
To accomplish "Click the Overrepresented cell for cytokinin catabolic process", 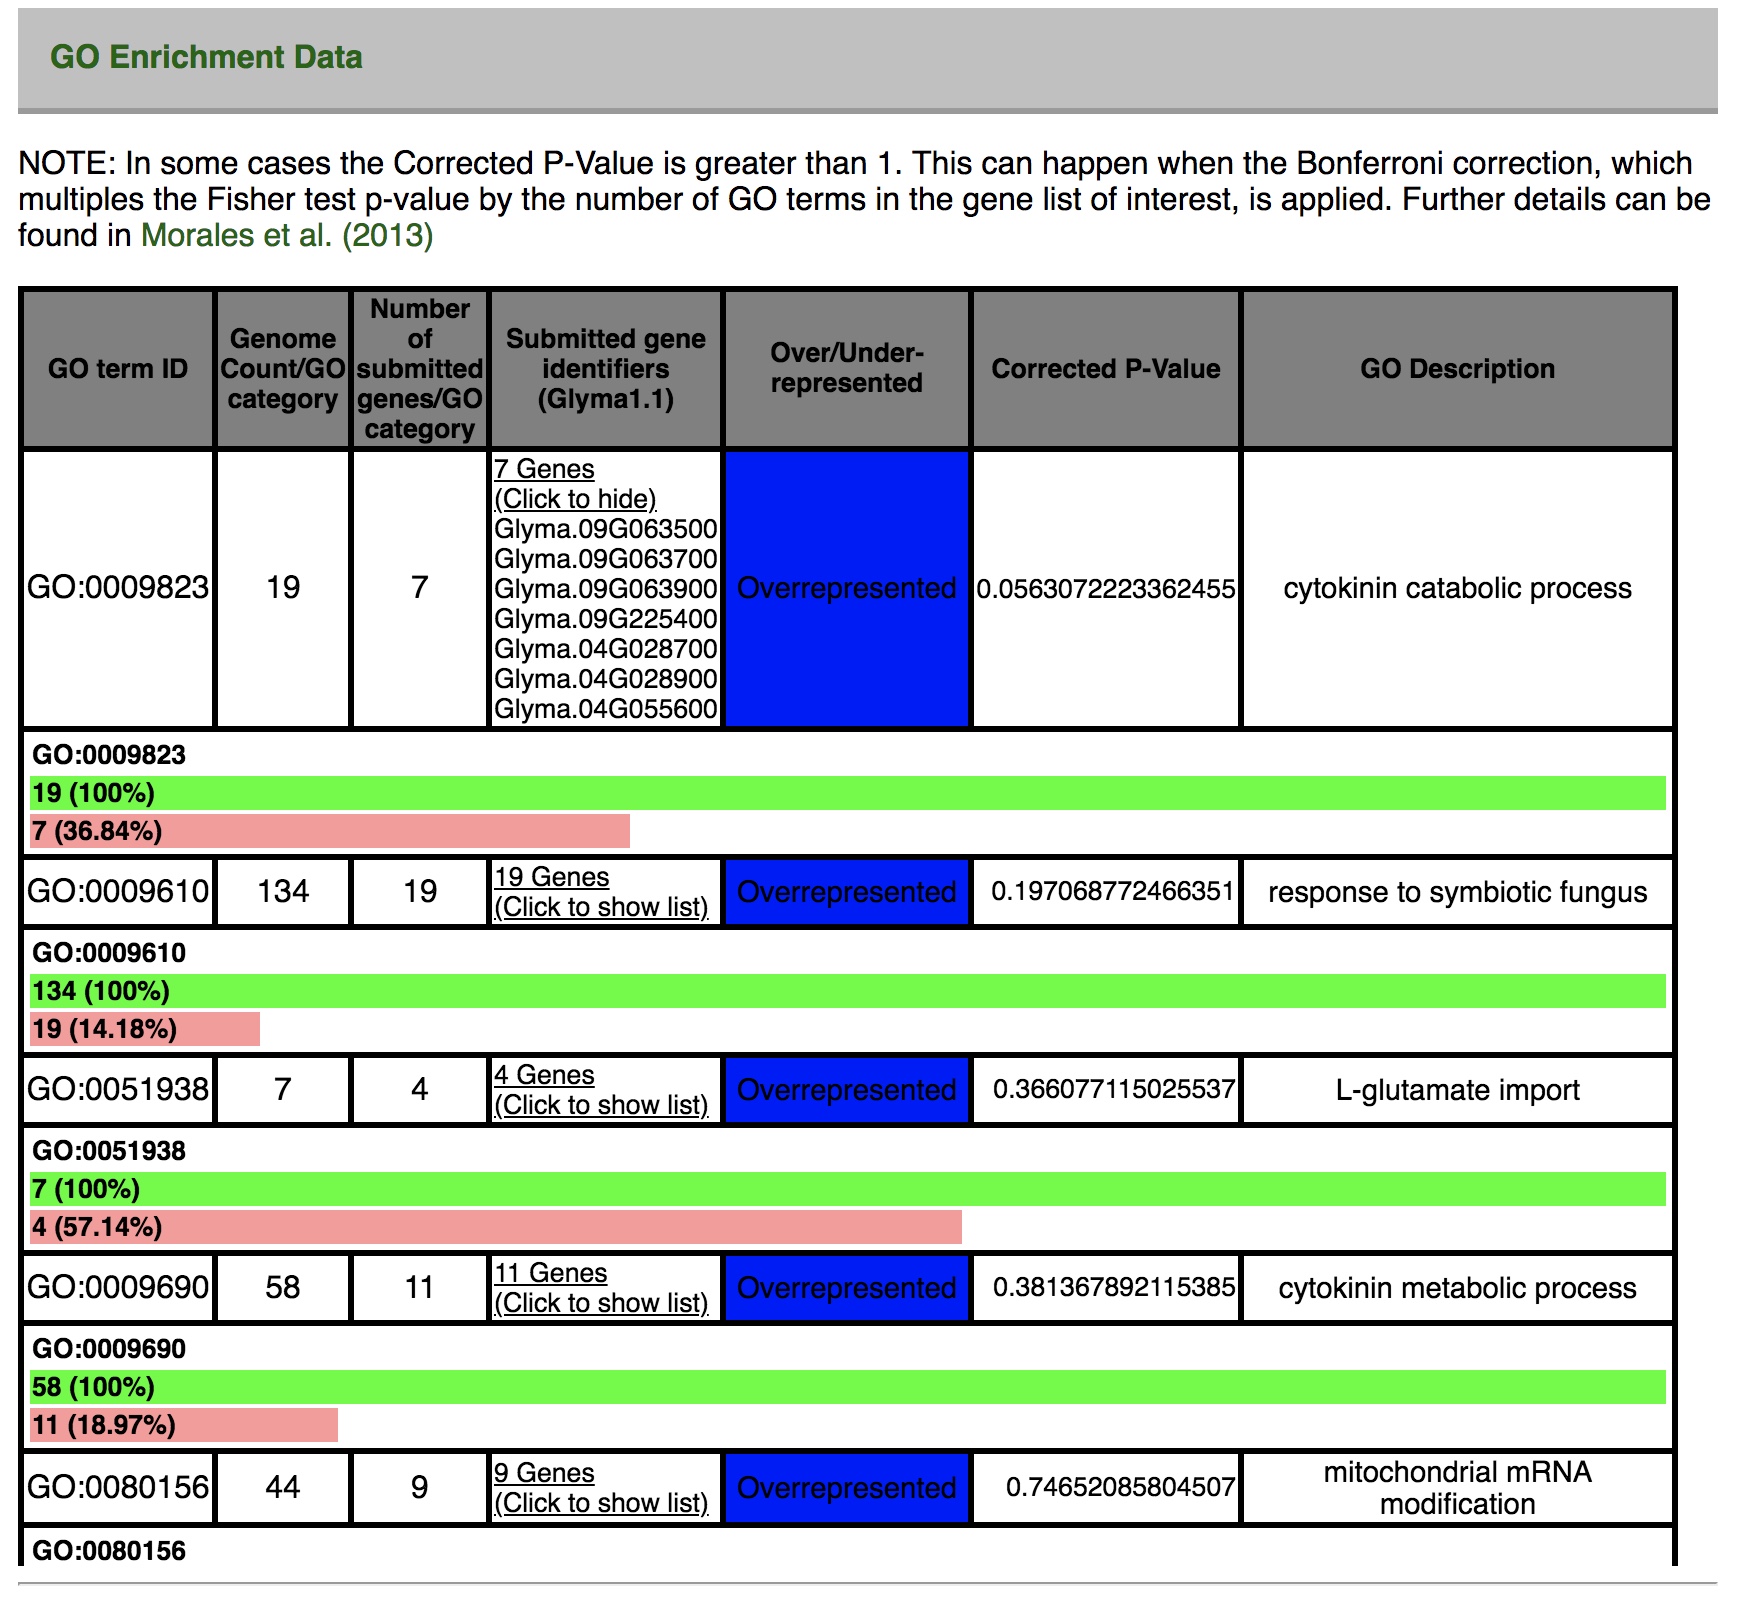I will [x=846, y=588].
